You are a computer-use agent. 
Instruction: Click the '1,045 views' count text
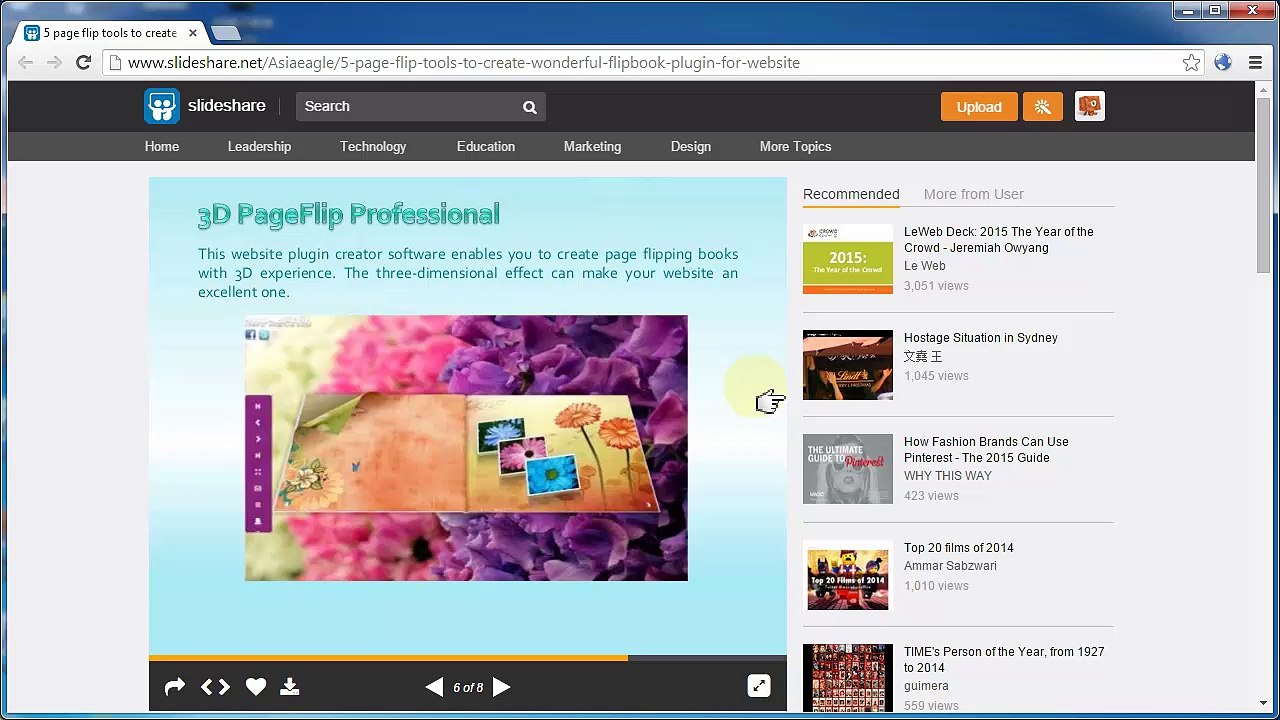click(936, 376)
